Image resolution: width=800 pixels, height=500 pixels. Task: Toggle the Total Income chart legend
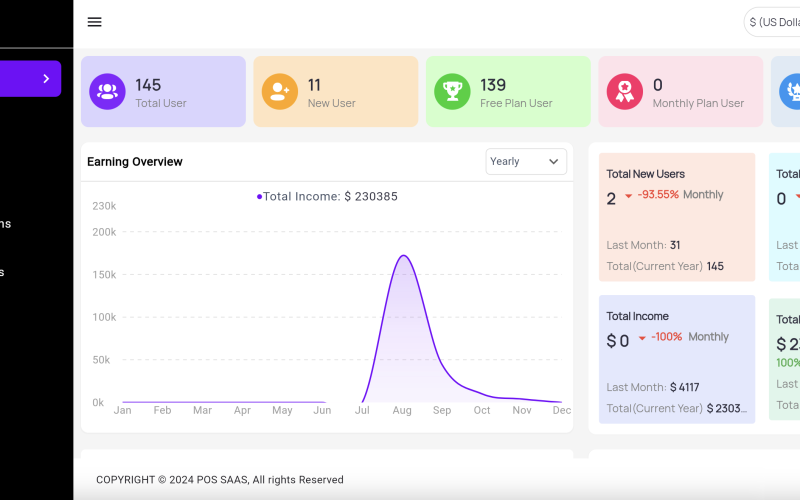pyautogui.click(x=328, y=197)
